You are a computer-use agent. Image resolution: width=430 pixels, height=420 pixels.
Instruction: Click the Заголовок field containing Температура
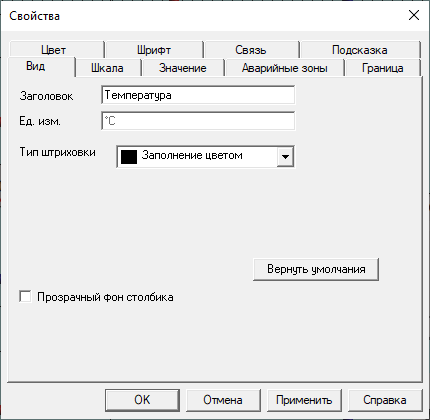198,95
